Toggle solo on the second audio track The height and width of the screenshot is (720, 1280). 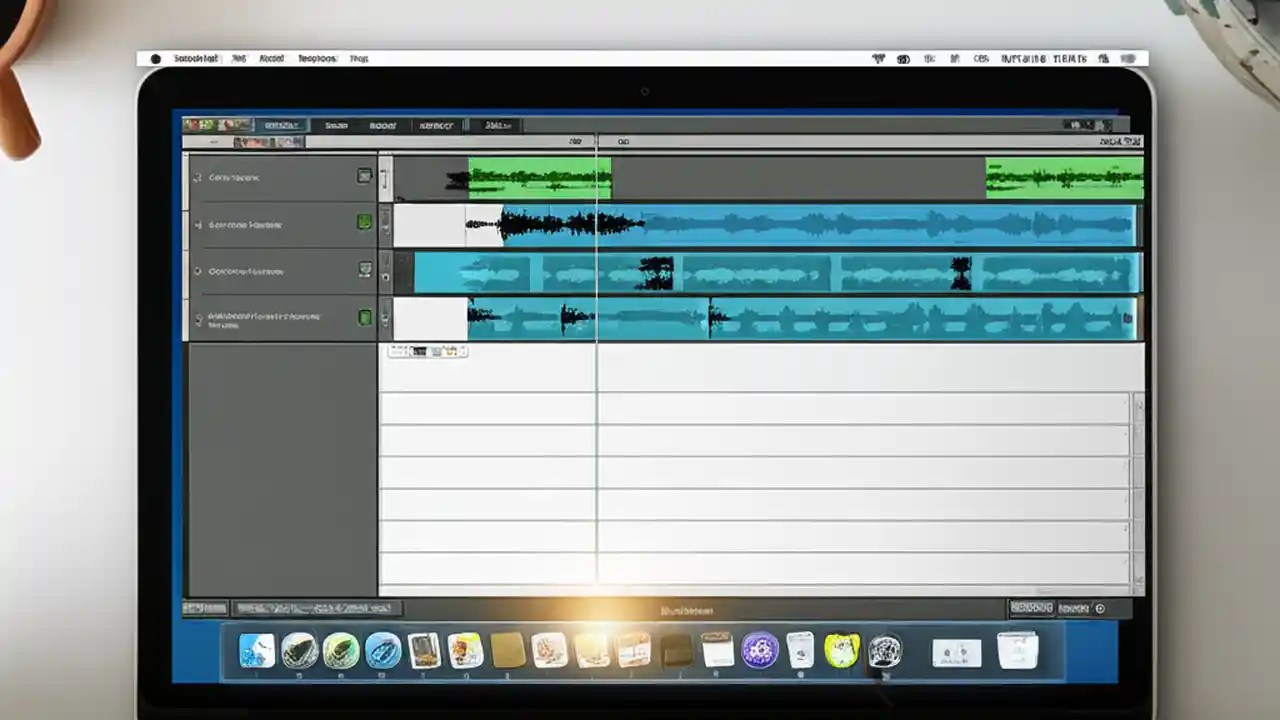(197, 224)
